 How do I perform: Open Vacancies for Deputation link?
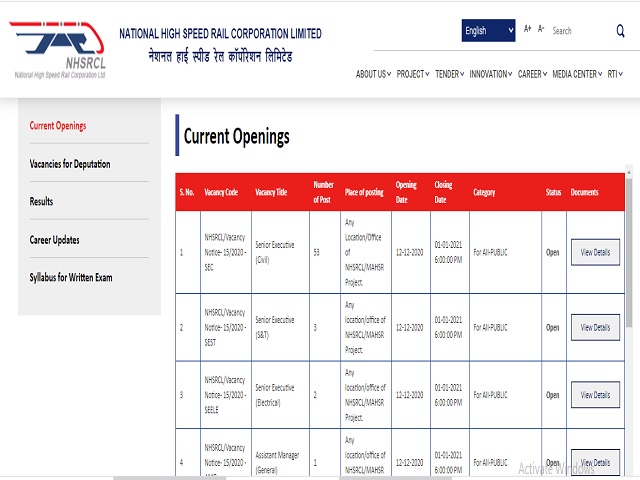point(70,164)
